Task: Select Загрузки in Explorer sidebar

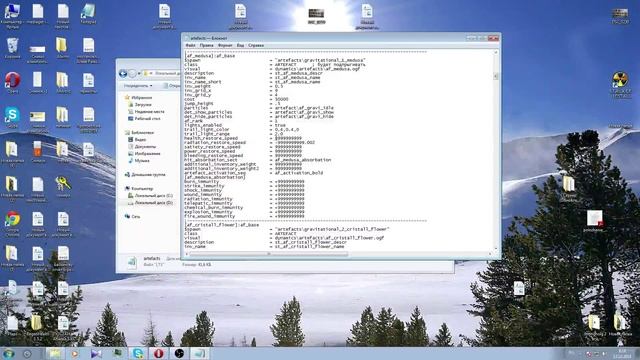Action: (x=140, y=104)
